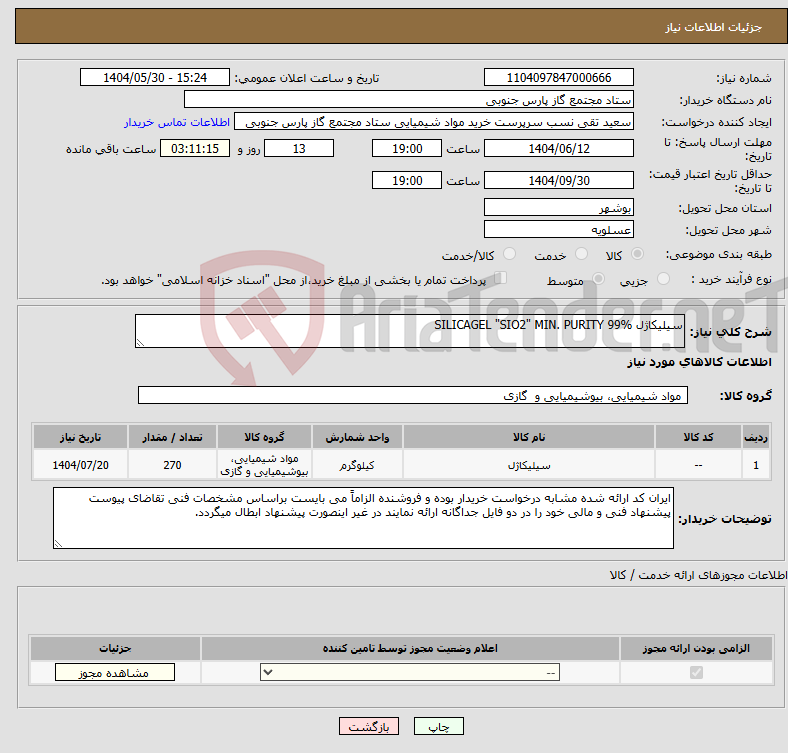Select the کالا/خدمت radio button
The width and height of the screenshot is (788, 753).
[510, 254]
